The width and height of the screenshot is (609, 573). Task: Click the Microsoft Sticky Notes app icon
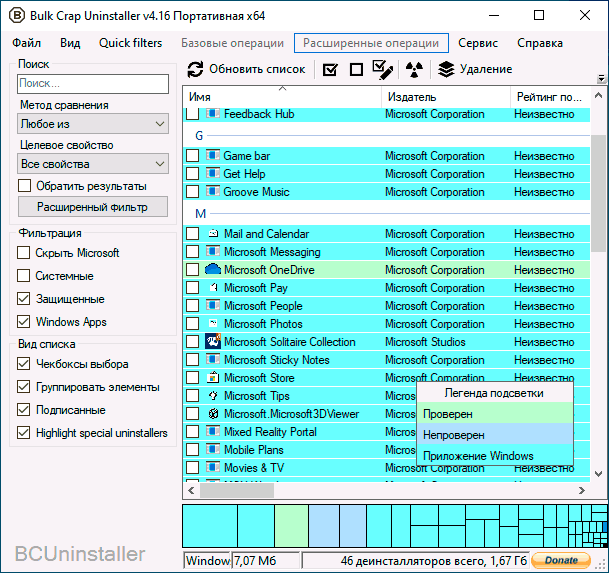pos(213,359)
